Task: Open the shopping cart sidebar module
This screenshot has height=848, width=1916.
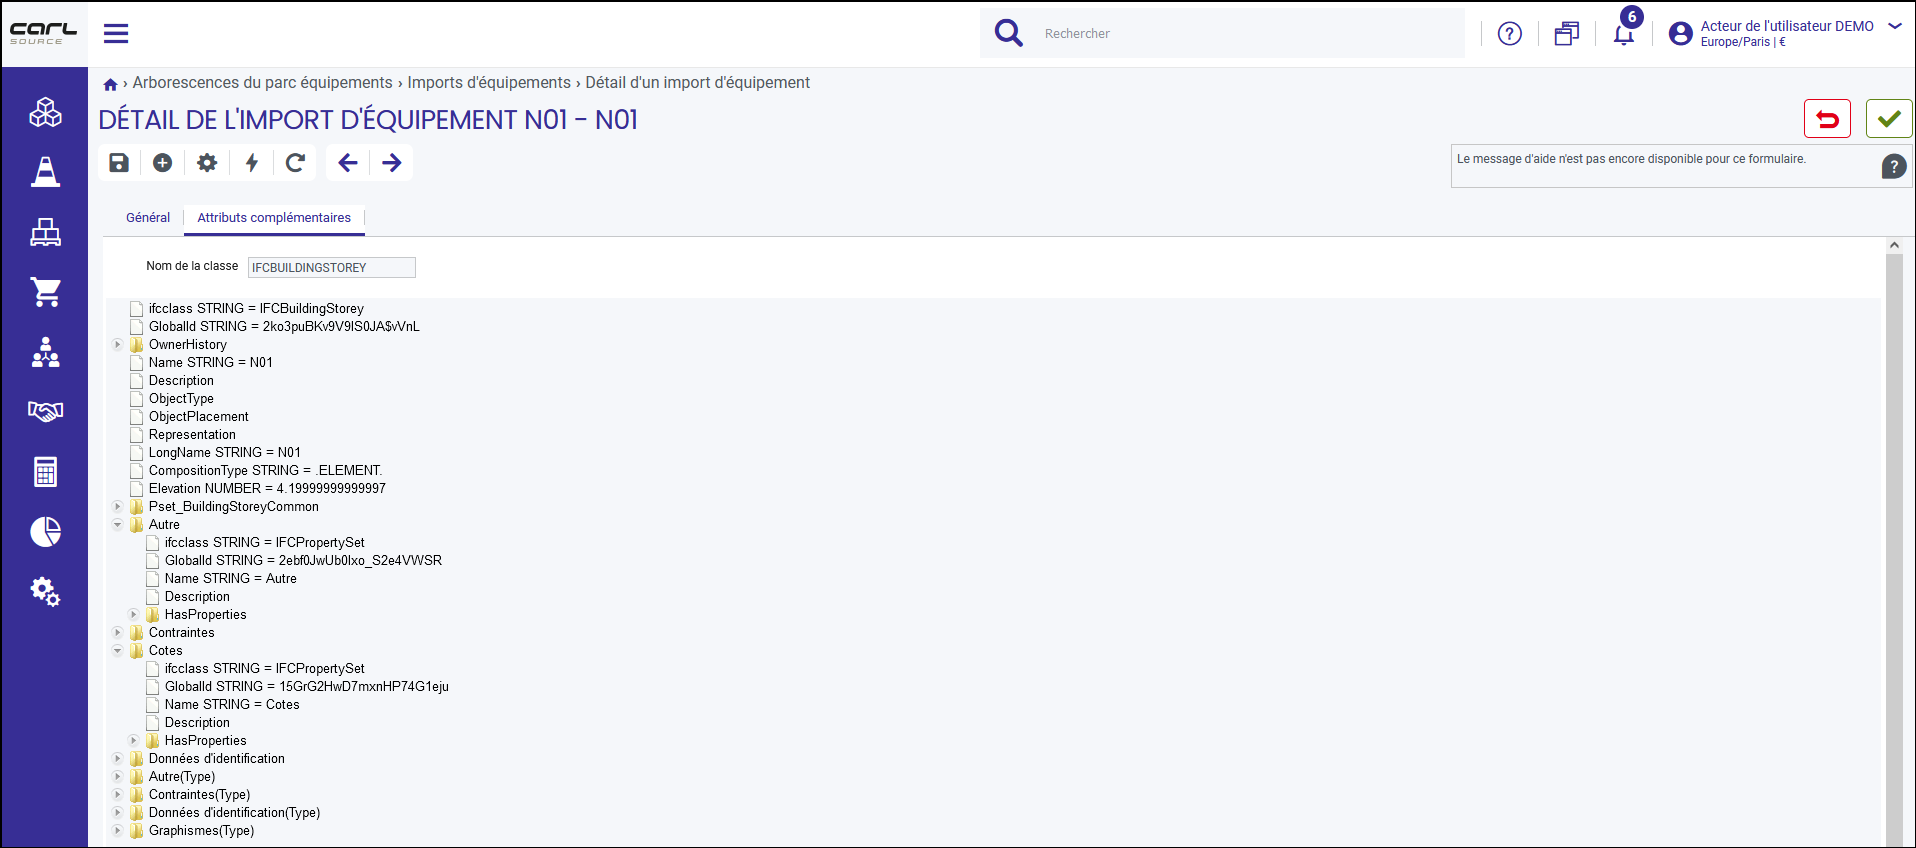Action: [45, 292]
